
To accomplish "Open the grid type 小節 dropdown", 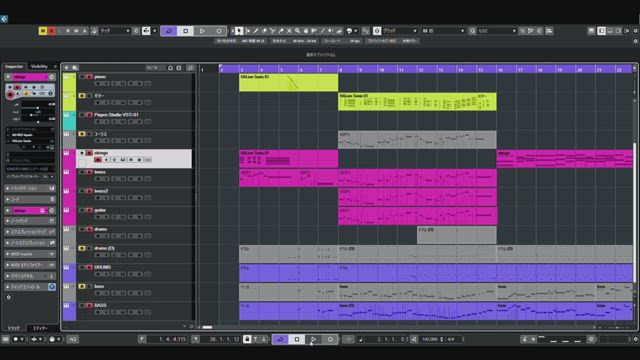I will [x=443, y=31].
